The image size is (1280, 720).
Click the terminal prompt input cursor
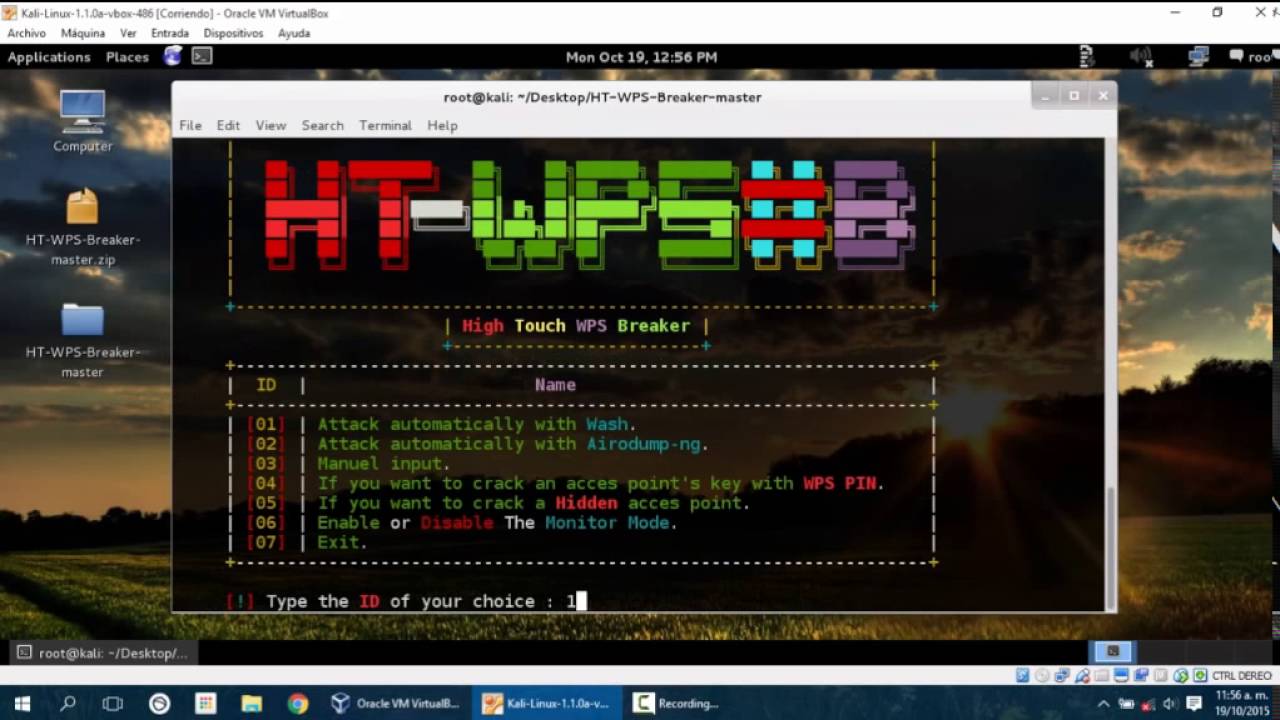click(x=581, y=601)
